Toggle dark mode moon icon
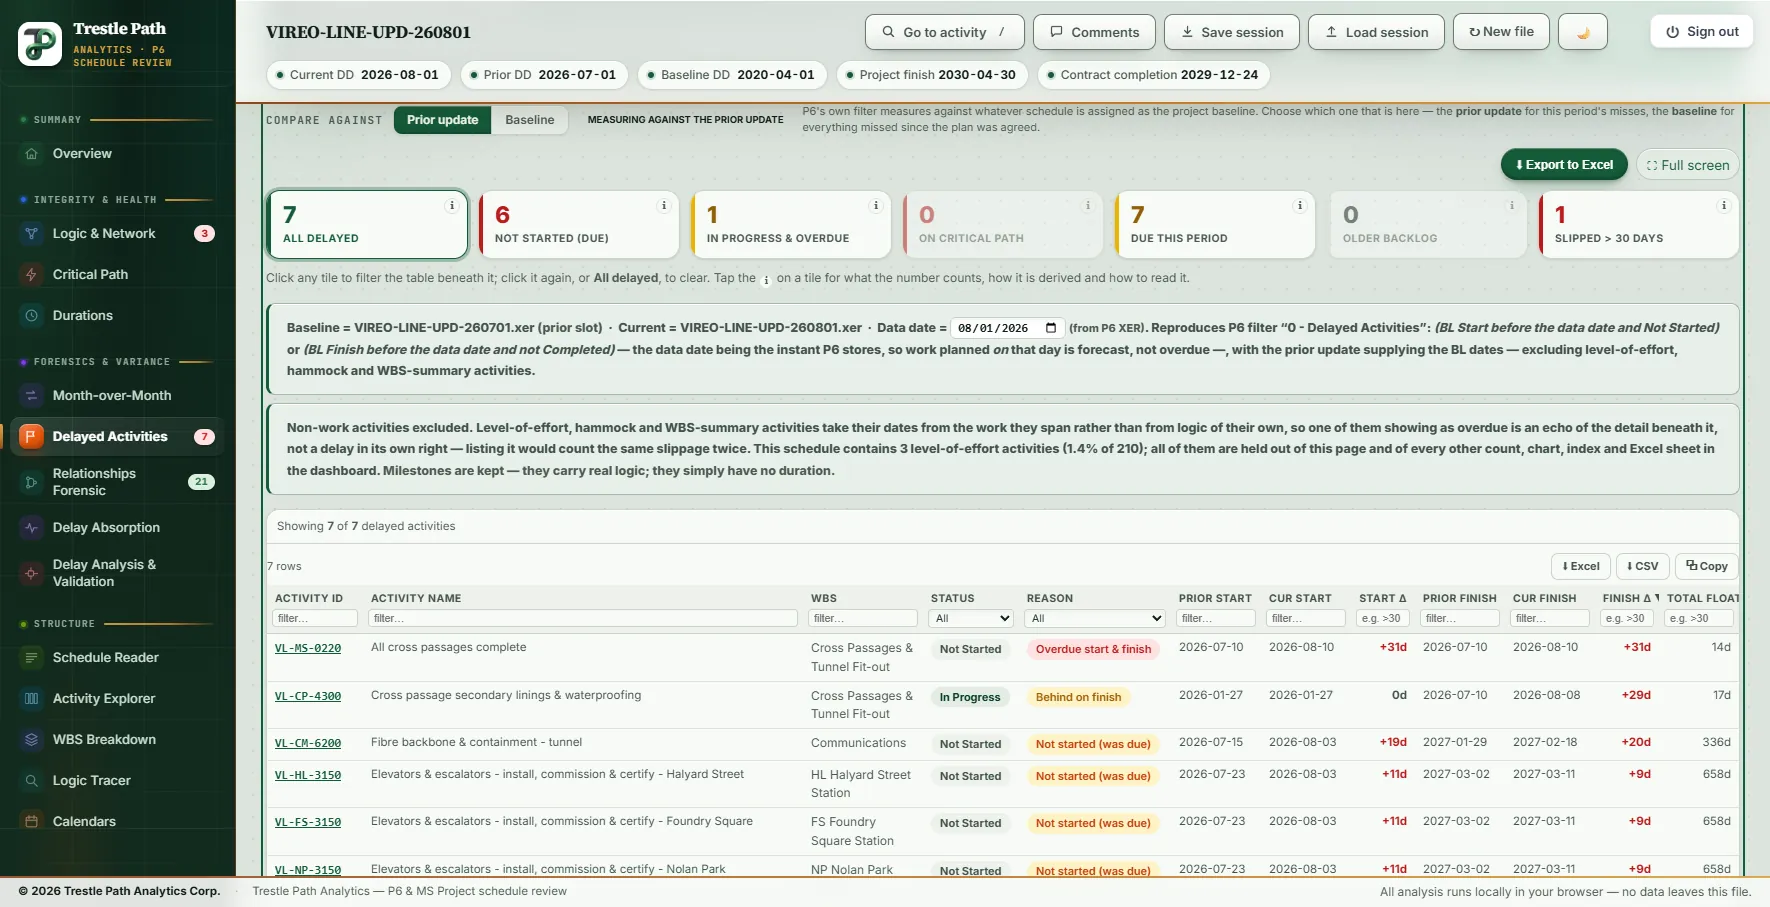The height and width of the screenshot is (907, 1770). [1583, 32]
